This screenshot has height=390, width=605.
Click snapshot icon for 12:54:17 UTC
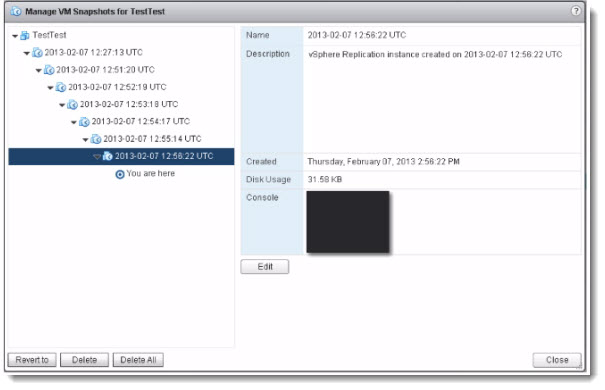84,122
